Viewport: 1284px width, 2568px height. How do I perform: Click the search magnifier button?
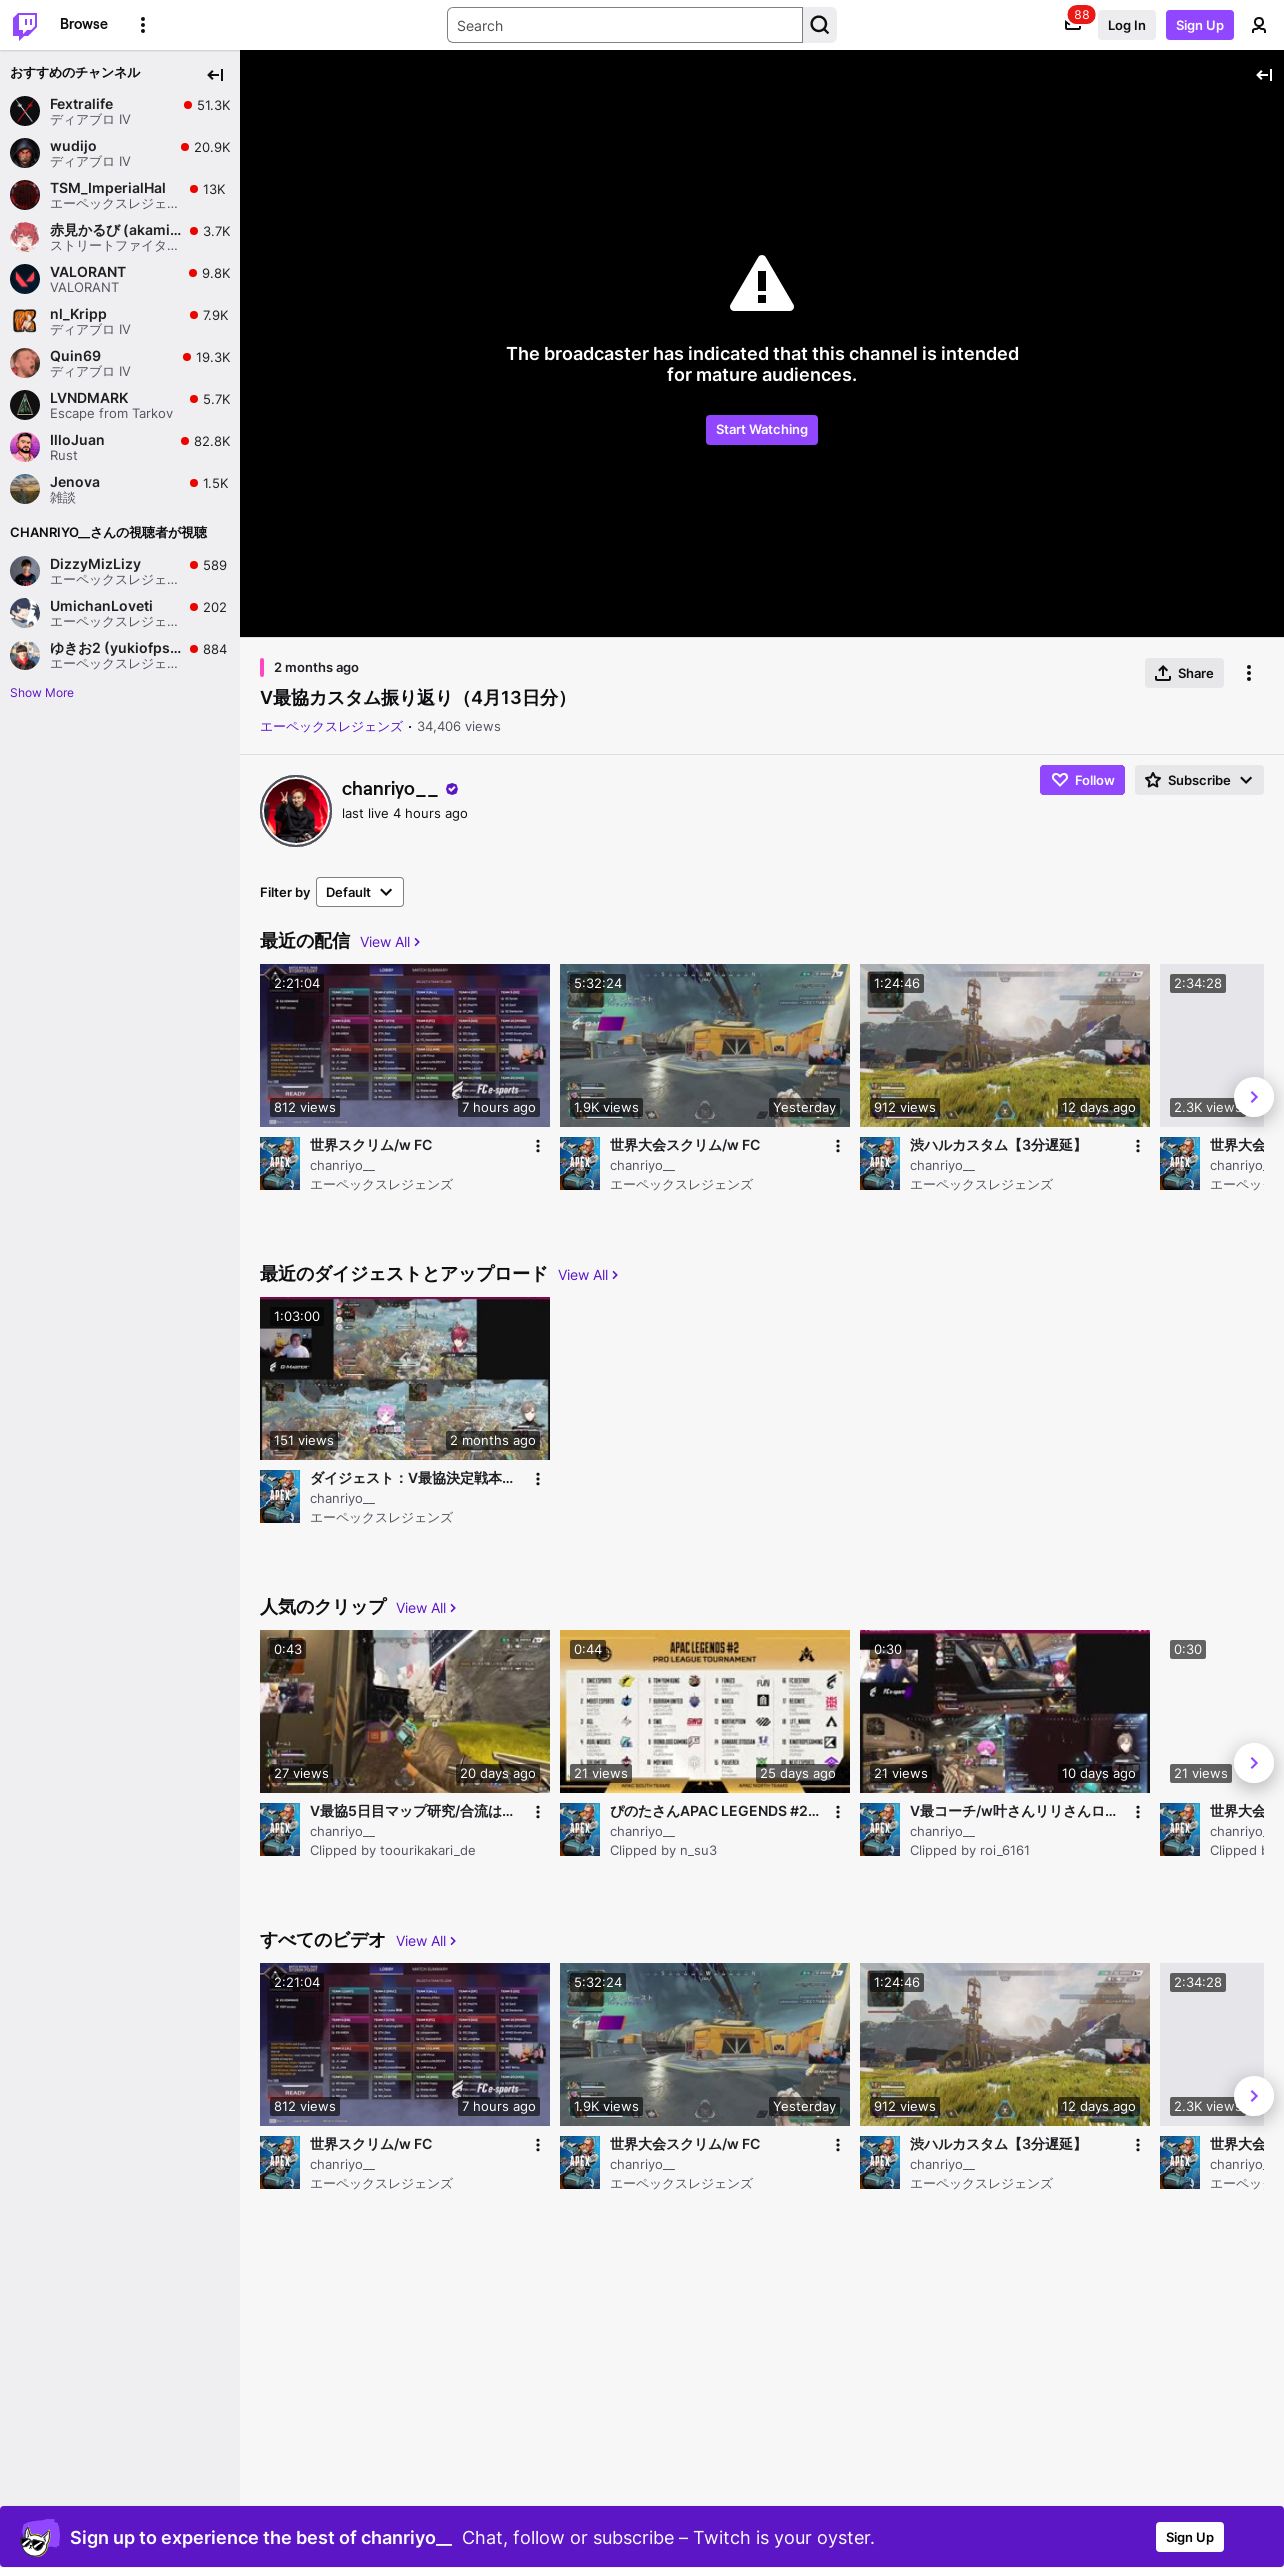820,25
